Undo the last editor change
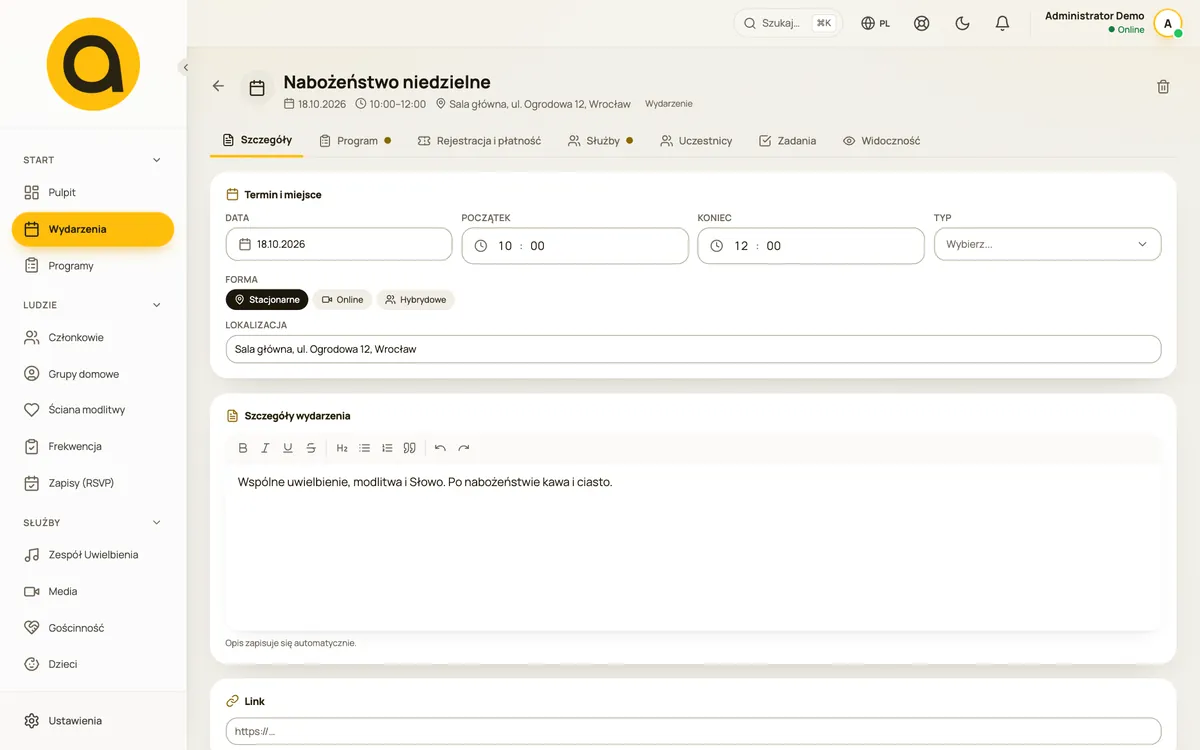This screenshot has width=1200, height=750. [x=440, y=448]
